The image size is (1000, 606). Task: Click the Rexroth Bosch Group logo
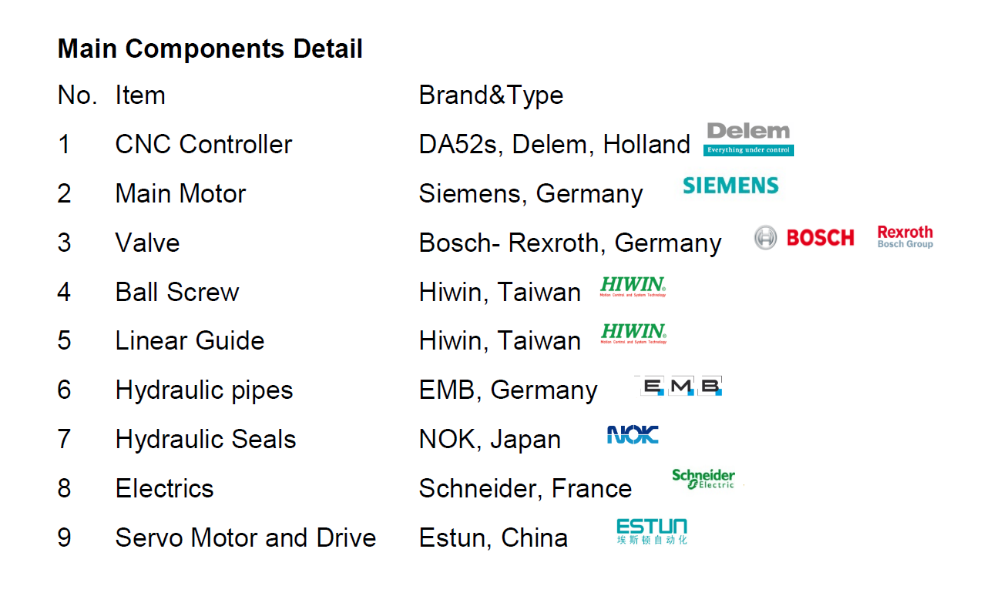[x=905, y=237]
